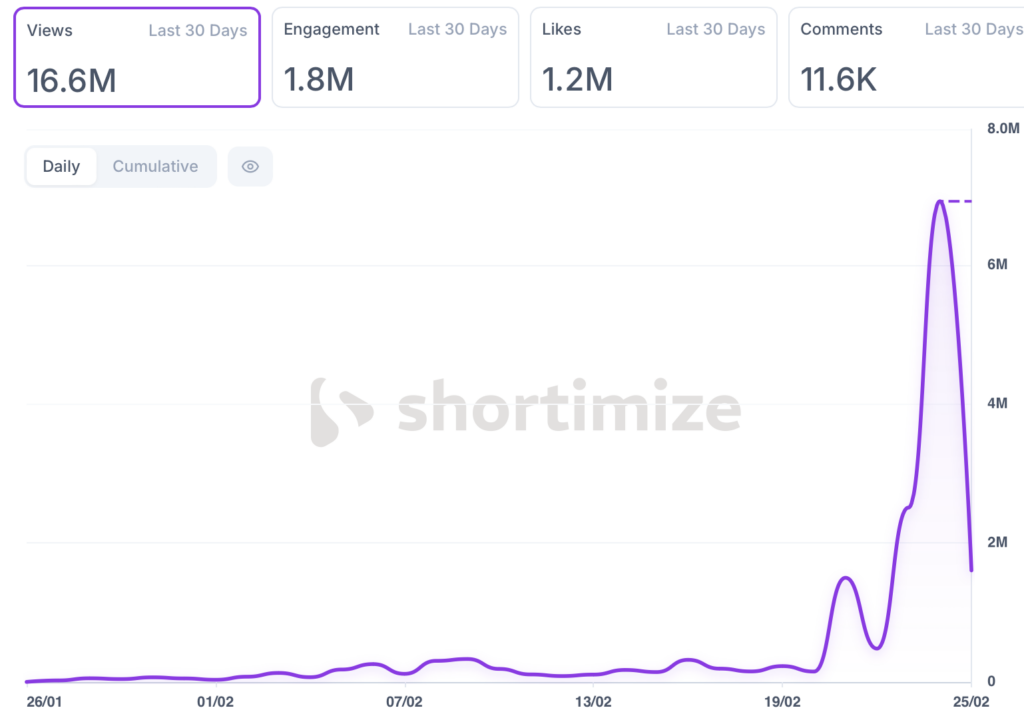This screenshot has width=1024, height=722.
Task: Click "Last 30 Days" in the Views card
Action: point(198,30)
